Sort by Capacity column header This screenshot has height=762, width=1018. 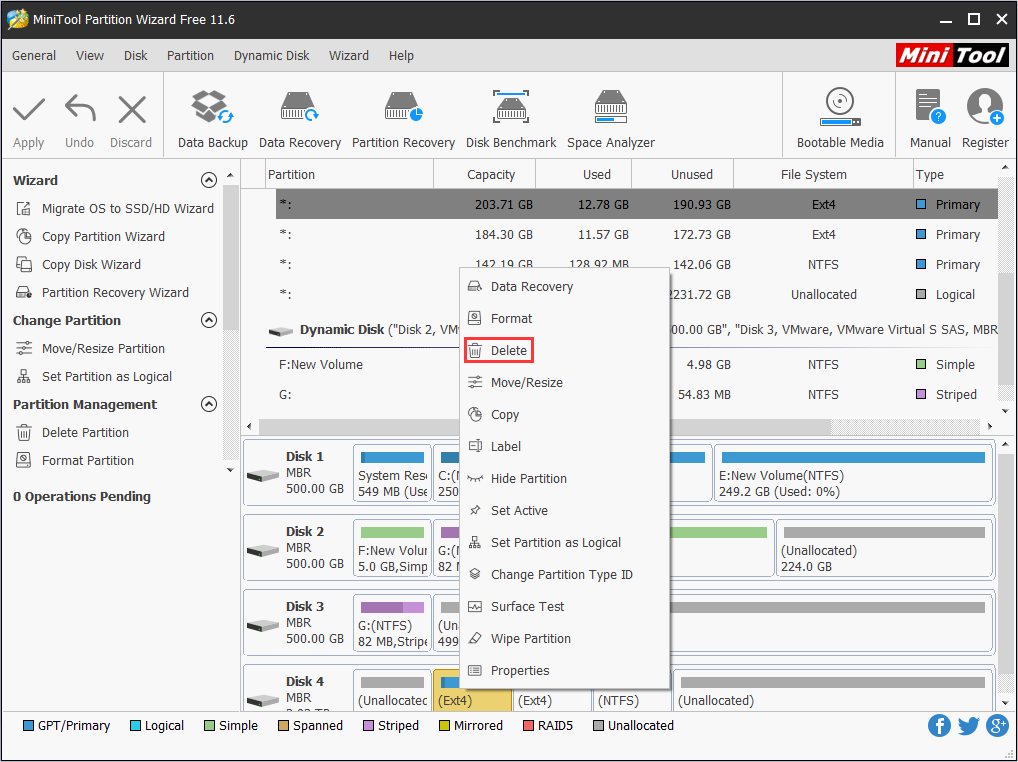pyautogui.click(x=484, y=175)
